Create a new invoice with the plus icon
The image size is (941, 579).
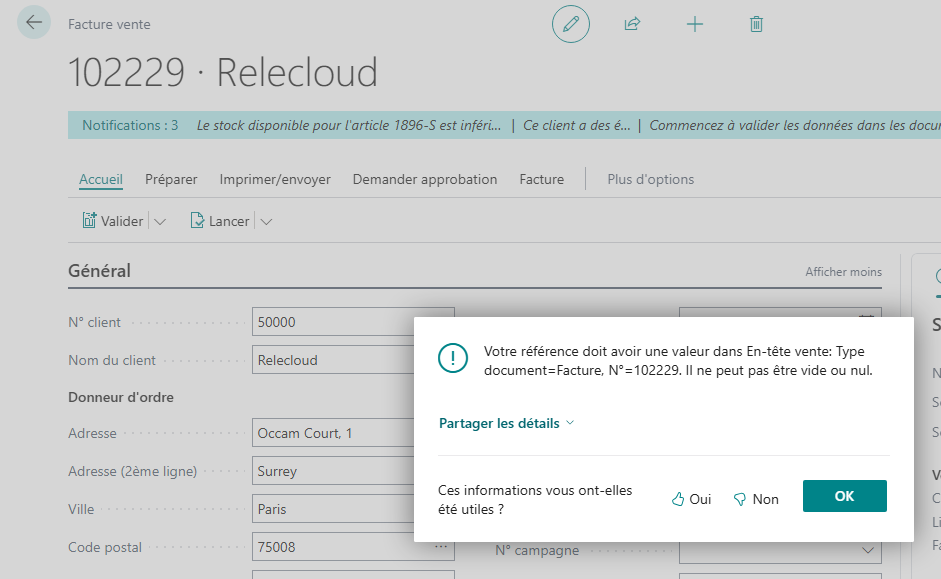(694, 24)
